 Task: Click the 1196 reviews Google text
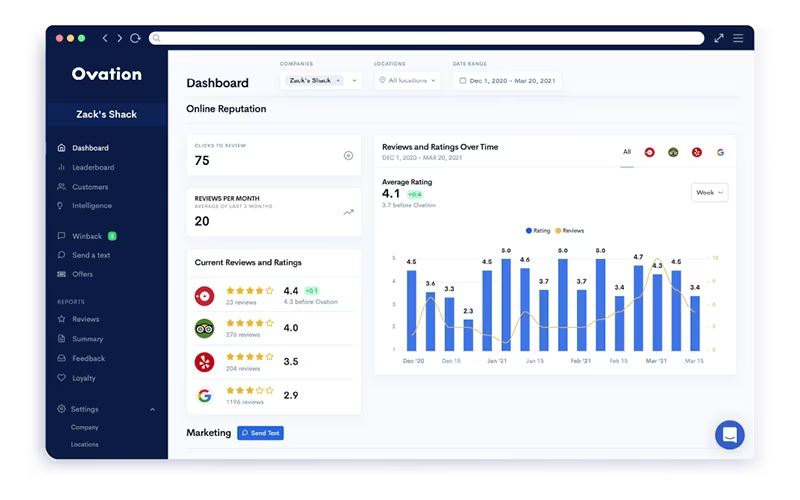[245, 402]
